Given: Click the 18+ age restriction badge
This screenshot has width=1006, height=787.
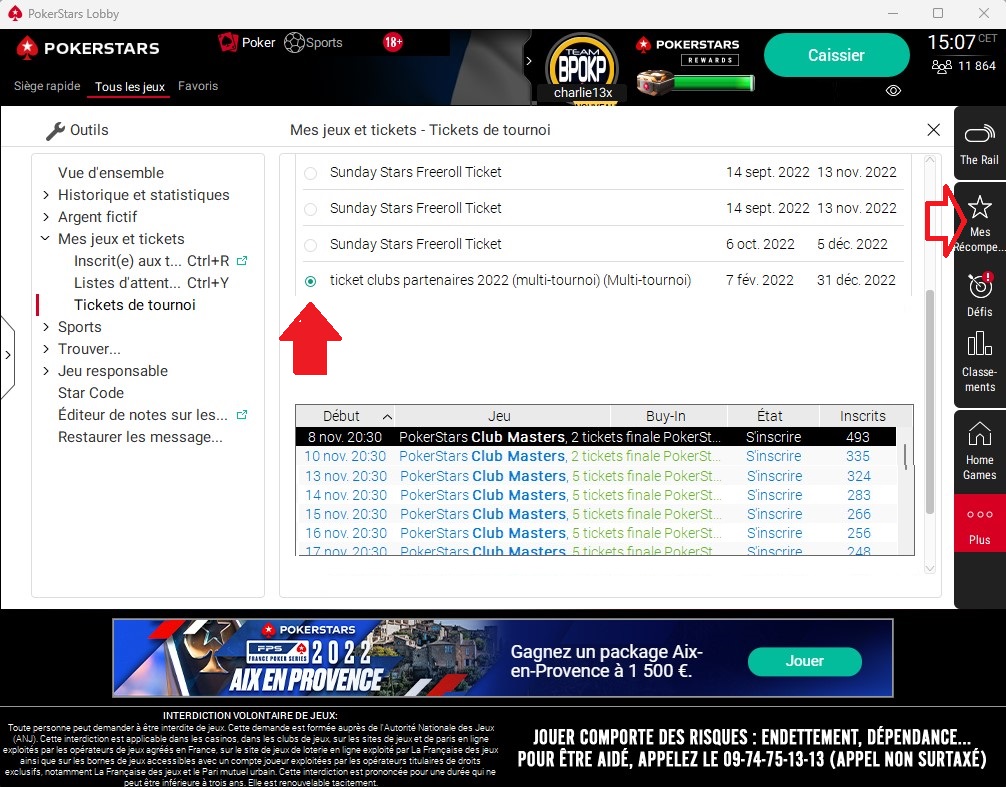Looking at the screenshot, I should click(x=393, y=42).
